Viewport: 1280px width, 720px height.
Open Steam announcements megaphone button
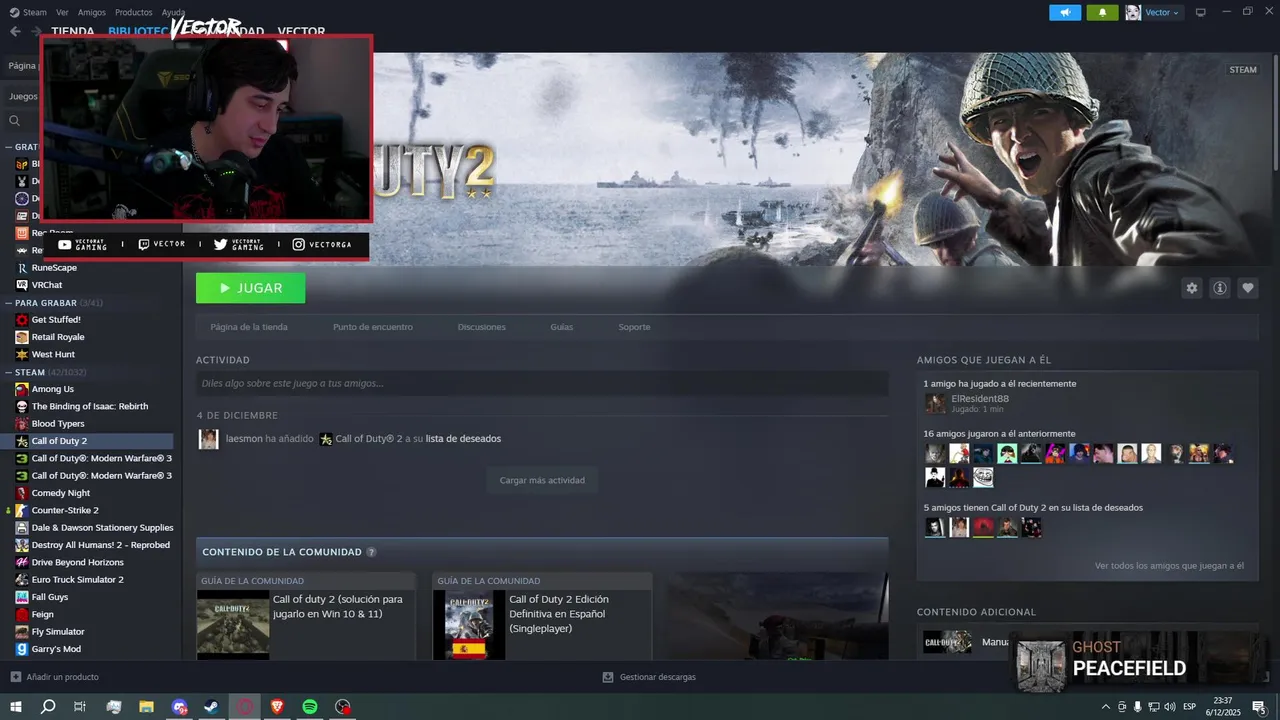(1065, 12)
